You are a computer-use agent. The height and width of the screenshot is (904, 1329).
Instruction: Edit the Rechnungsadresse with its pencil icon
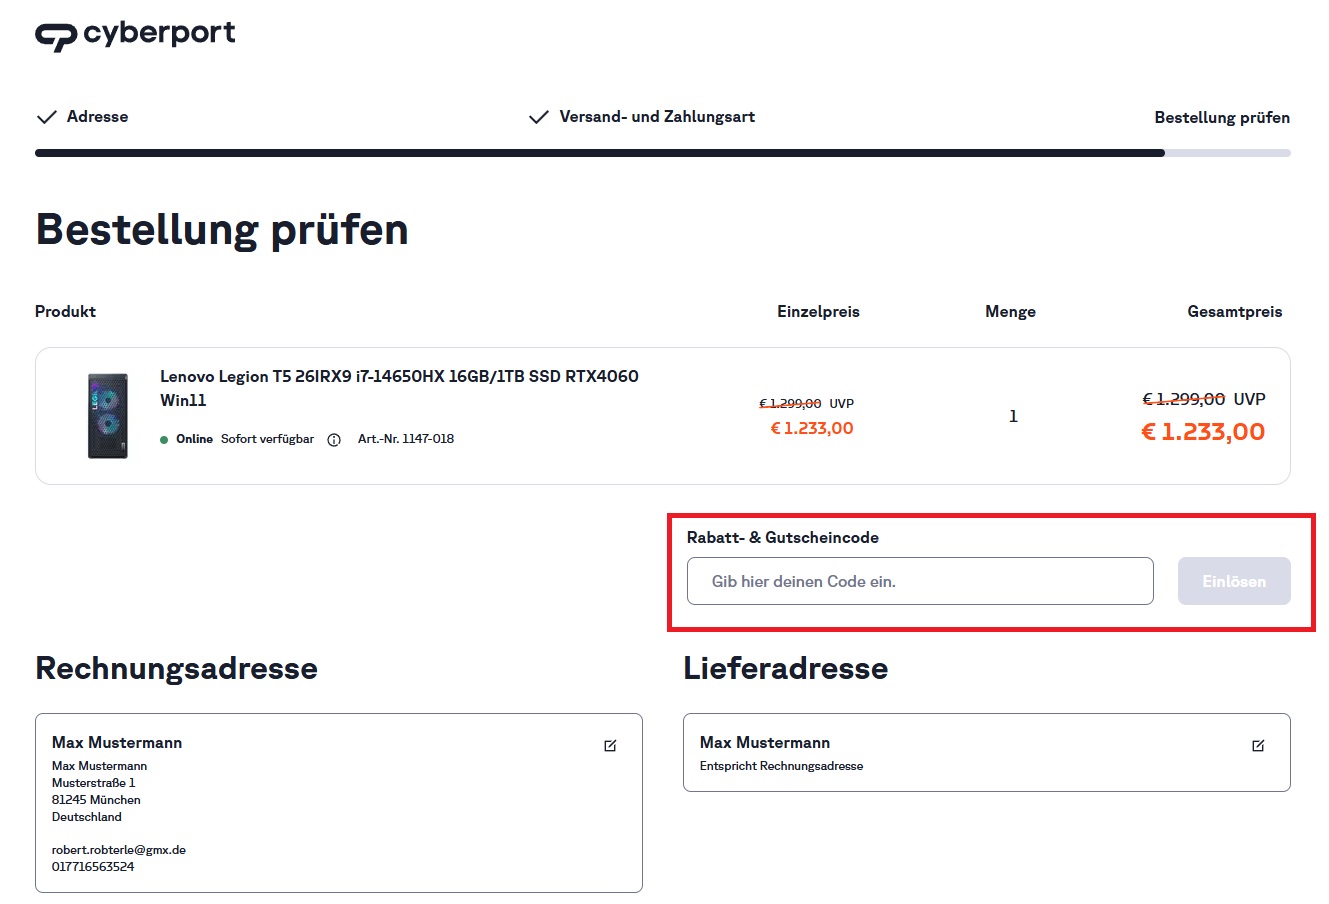coord(610,746)
